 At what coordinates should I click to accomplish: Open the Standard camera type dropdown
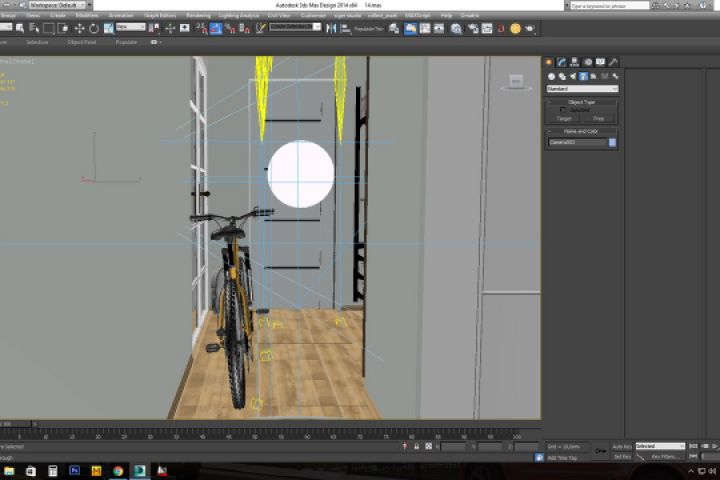pyautogui.click(x=582, y=89)
